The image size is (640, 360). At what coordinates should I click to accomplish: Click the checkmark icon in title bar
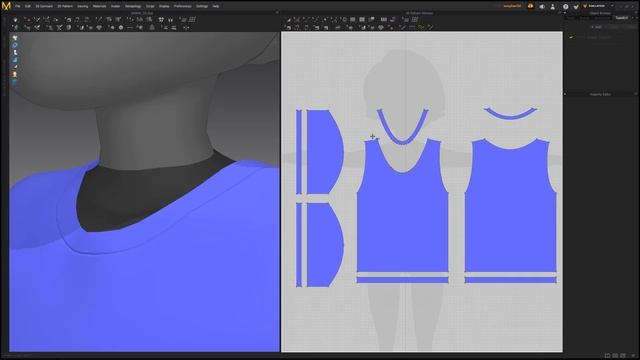576,7
